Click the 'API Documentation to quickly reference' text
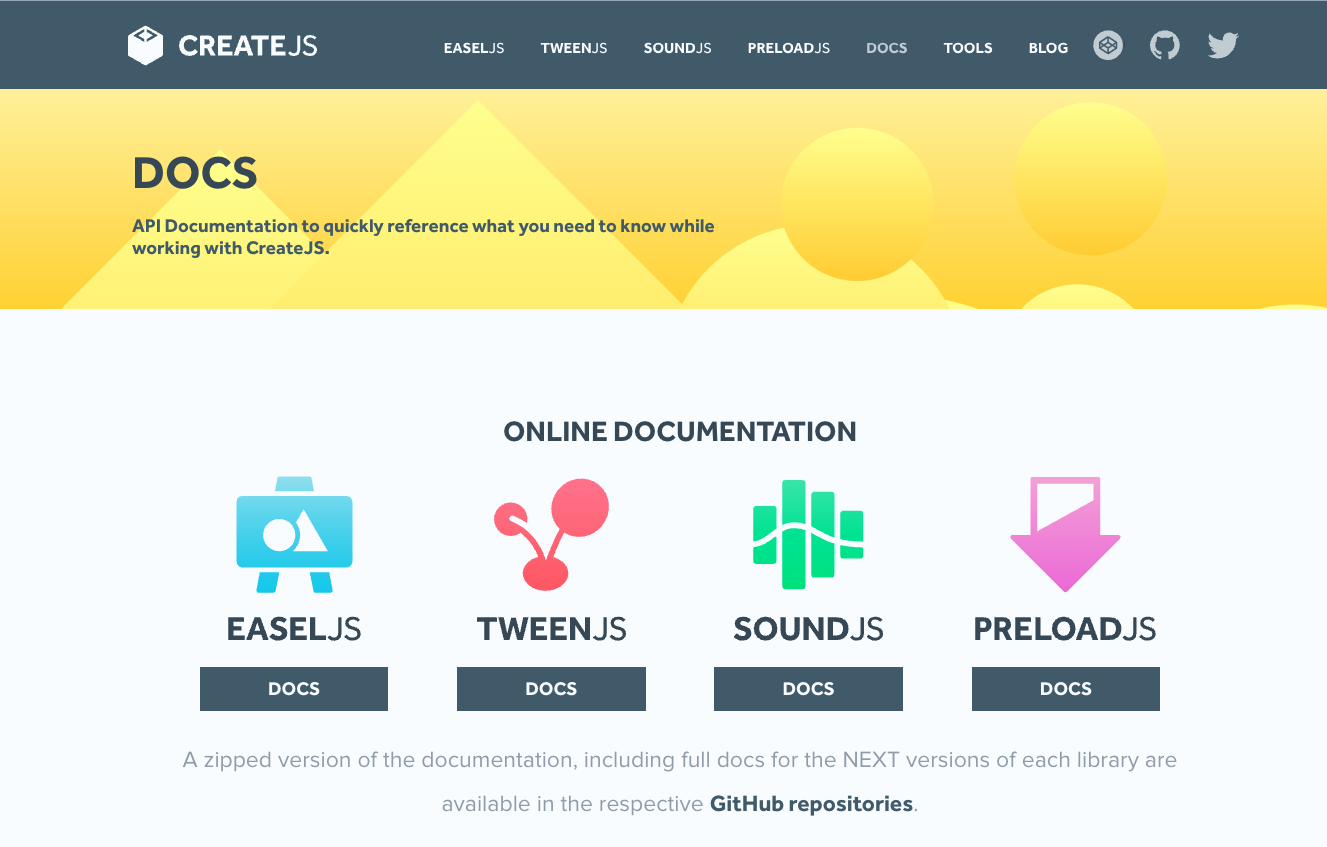The height and width of the screenshot is (847, 1327). tap(423, 237)
